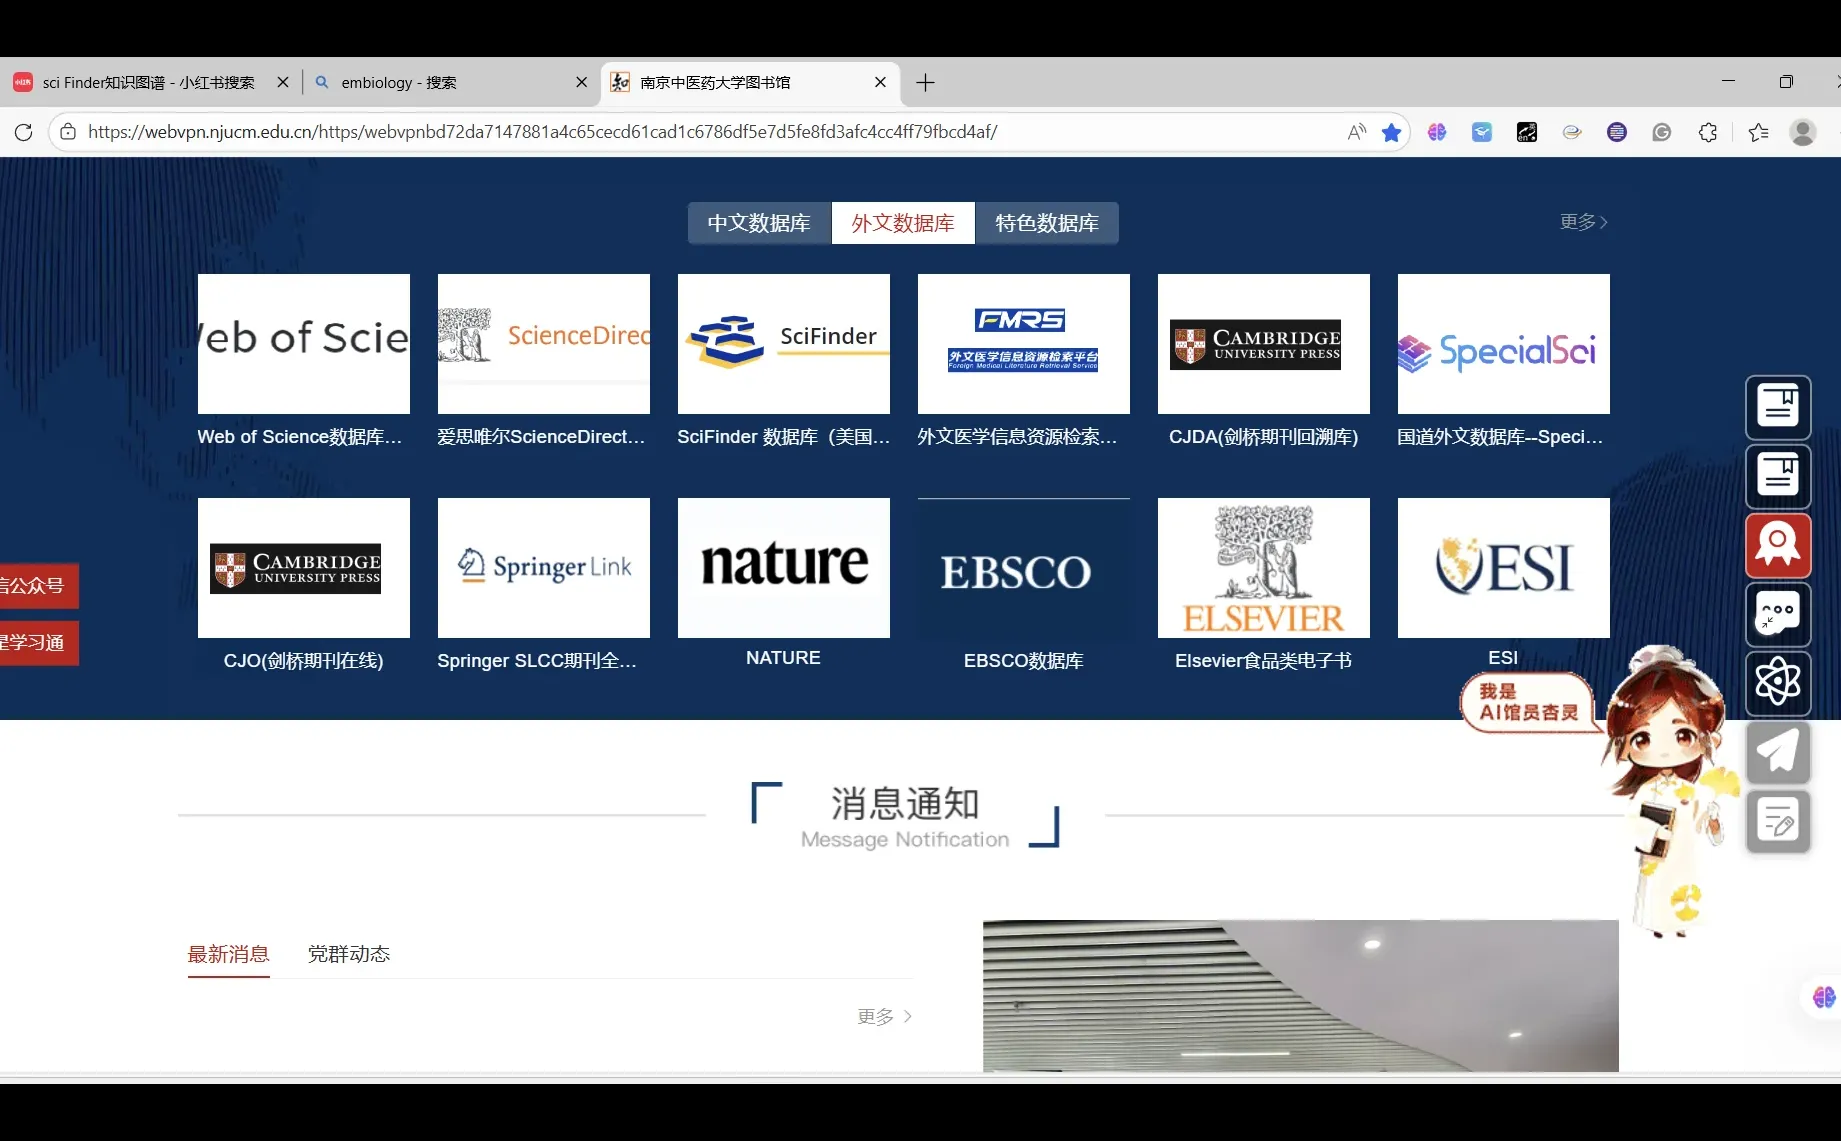
Task: Click the top bookmark-page sidebar icon
Action: pos(1778,408)
